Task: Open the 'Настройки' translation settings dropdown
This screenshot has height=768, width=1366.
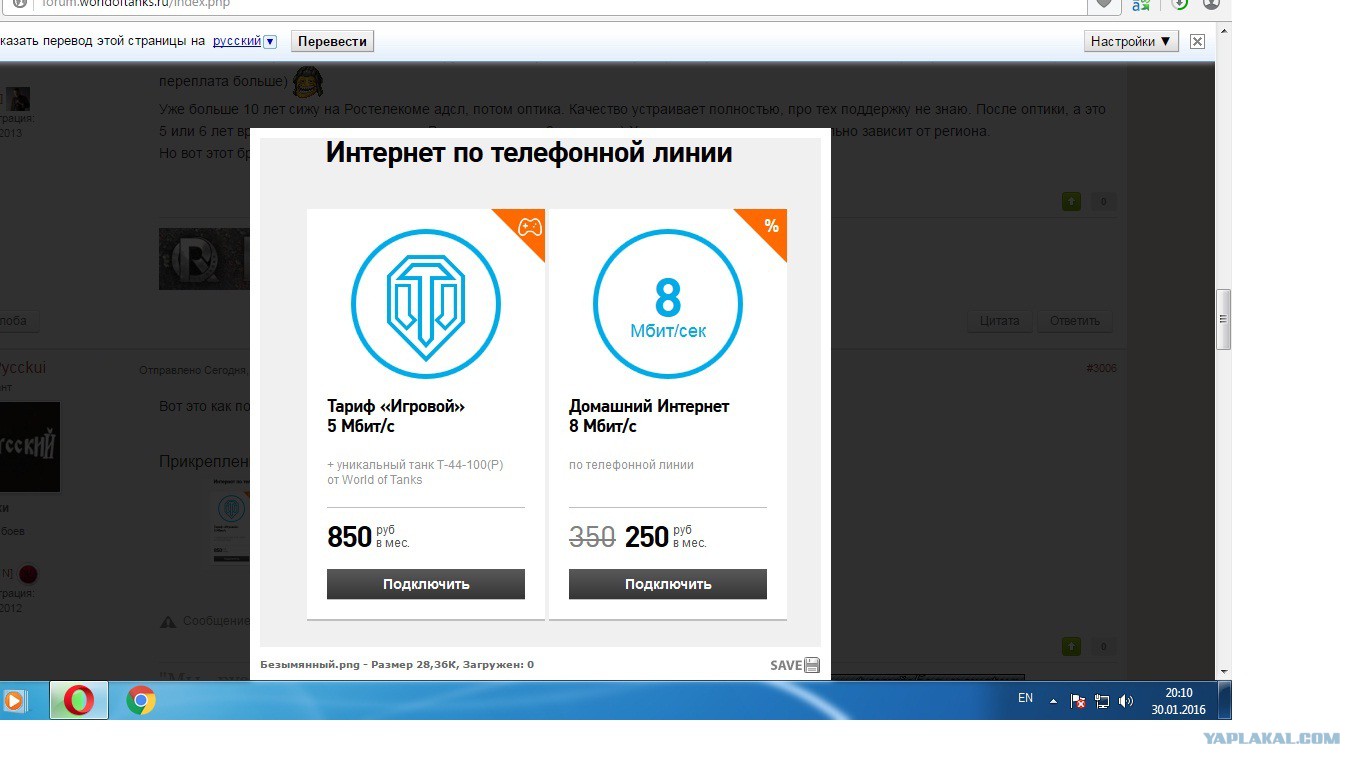Action: click(1131, 41)
